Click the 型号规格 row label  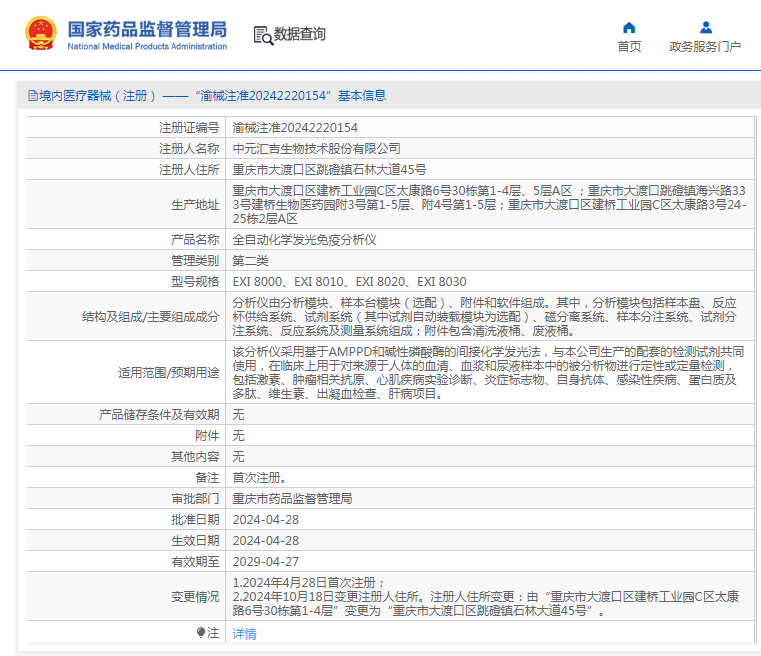point(195,281)
